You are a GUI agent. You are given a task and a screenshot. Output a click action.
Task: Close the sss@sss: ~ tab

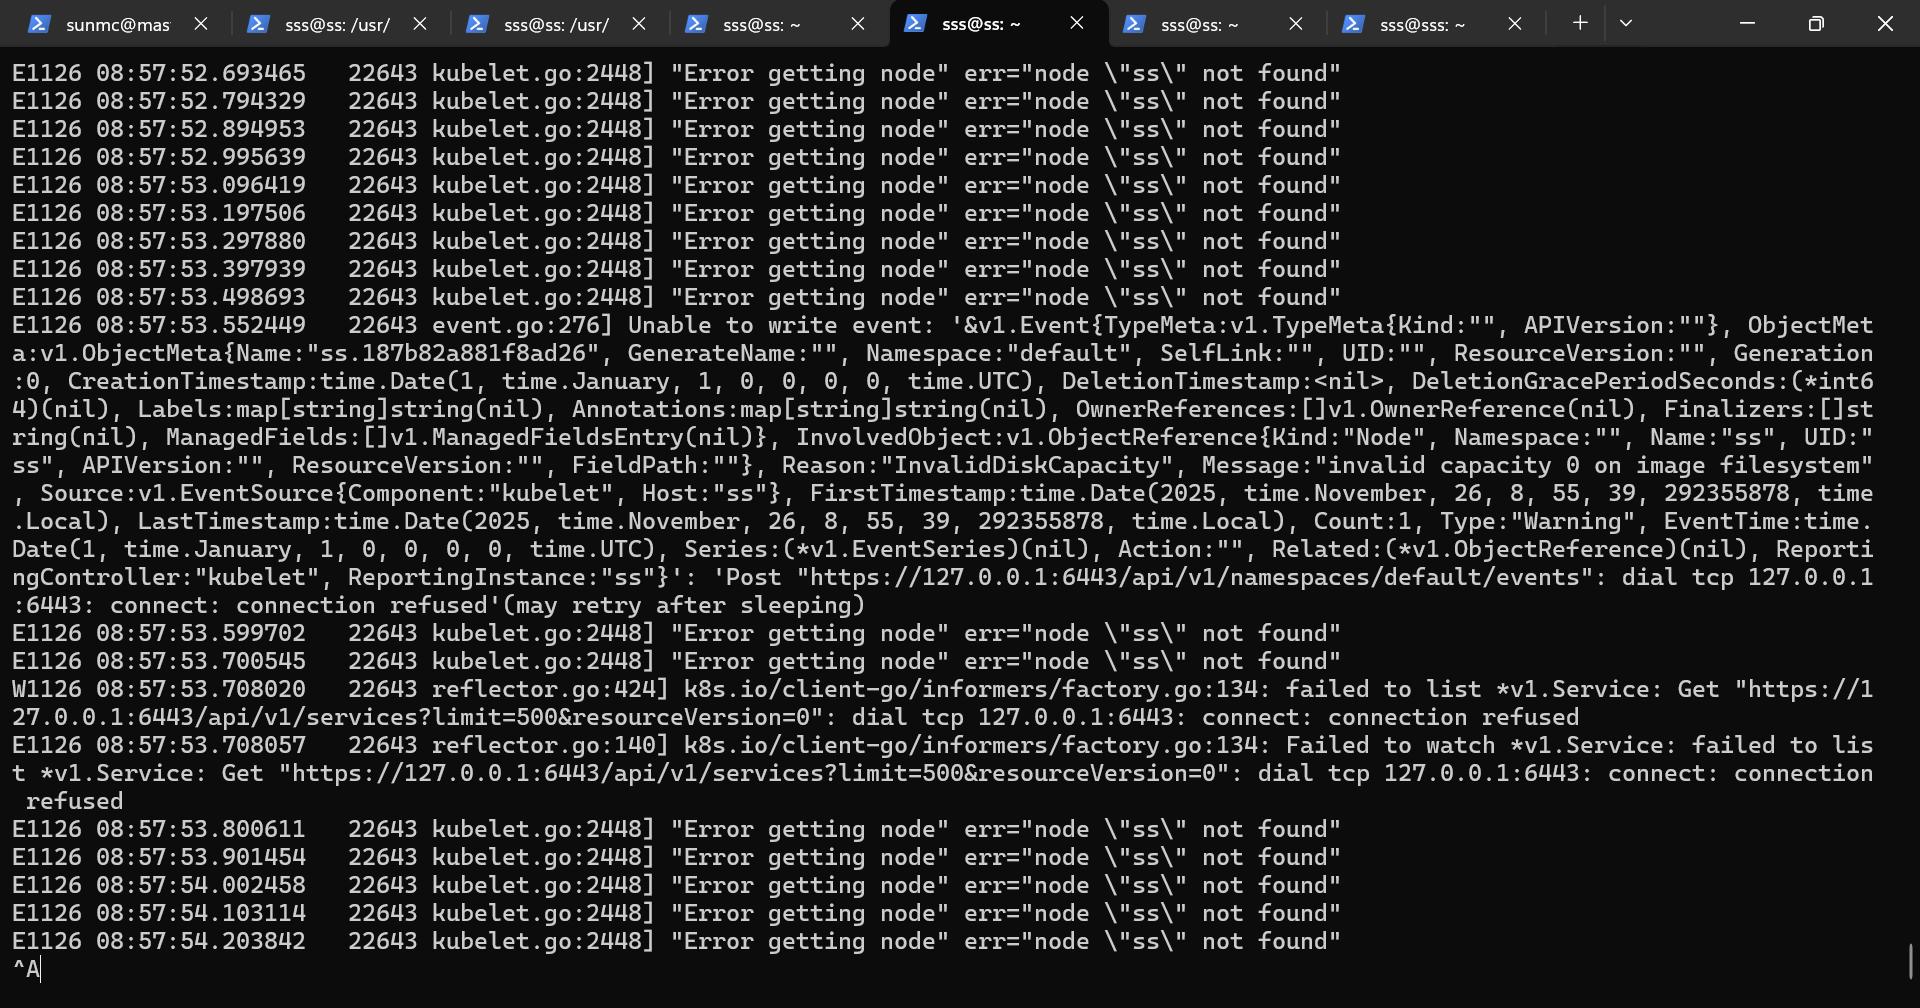point(1515,24)
